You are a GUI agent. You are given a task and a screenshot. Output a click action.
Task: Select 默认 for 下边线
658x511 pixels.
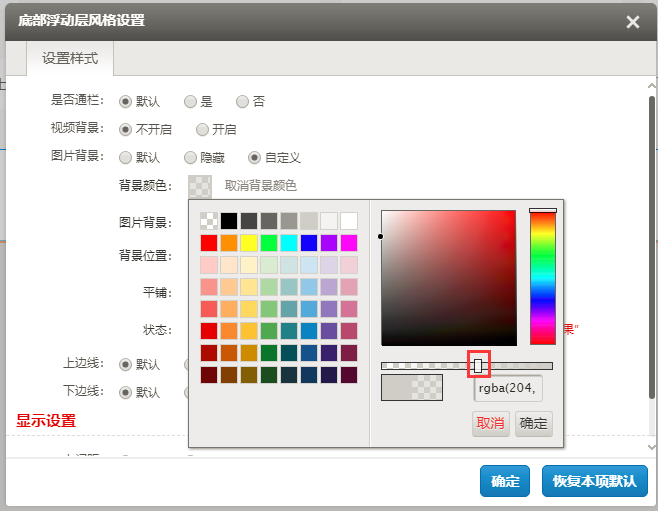pyautogui.click(x=125, y=393)
